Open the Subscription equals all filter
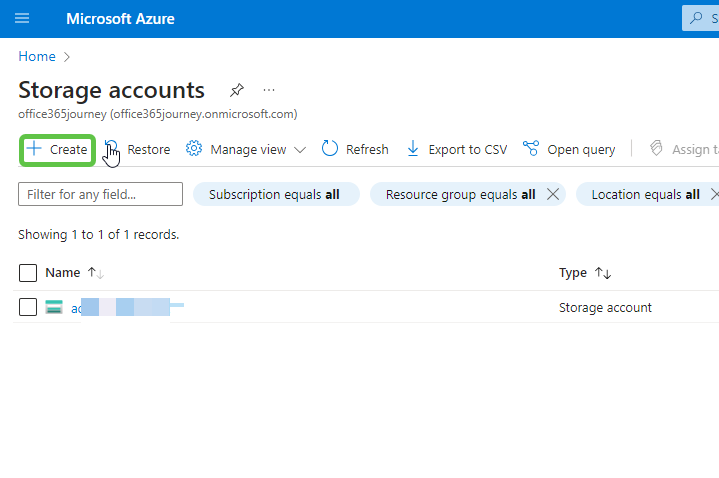This screenshot has height=478, width=719. click(x=275, y=195)
